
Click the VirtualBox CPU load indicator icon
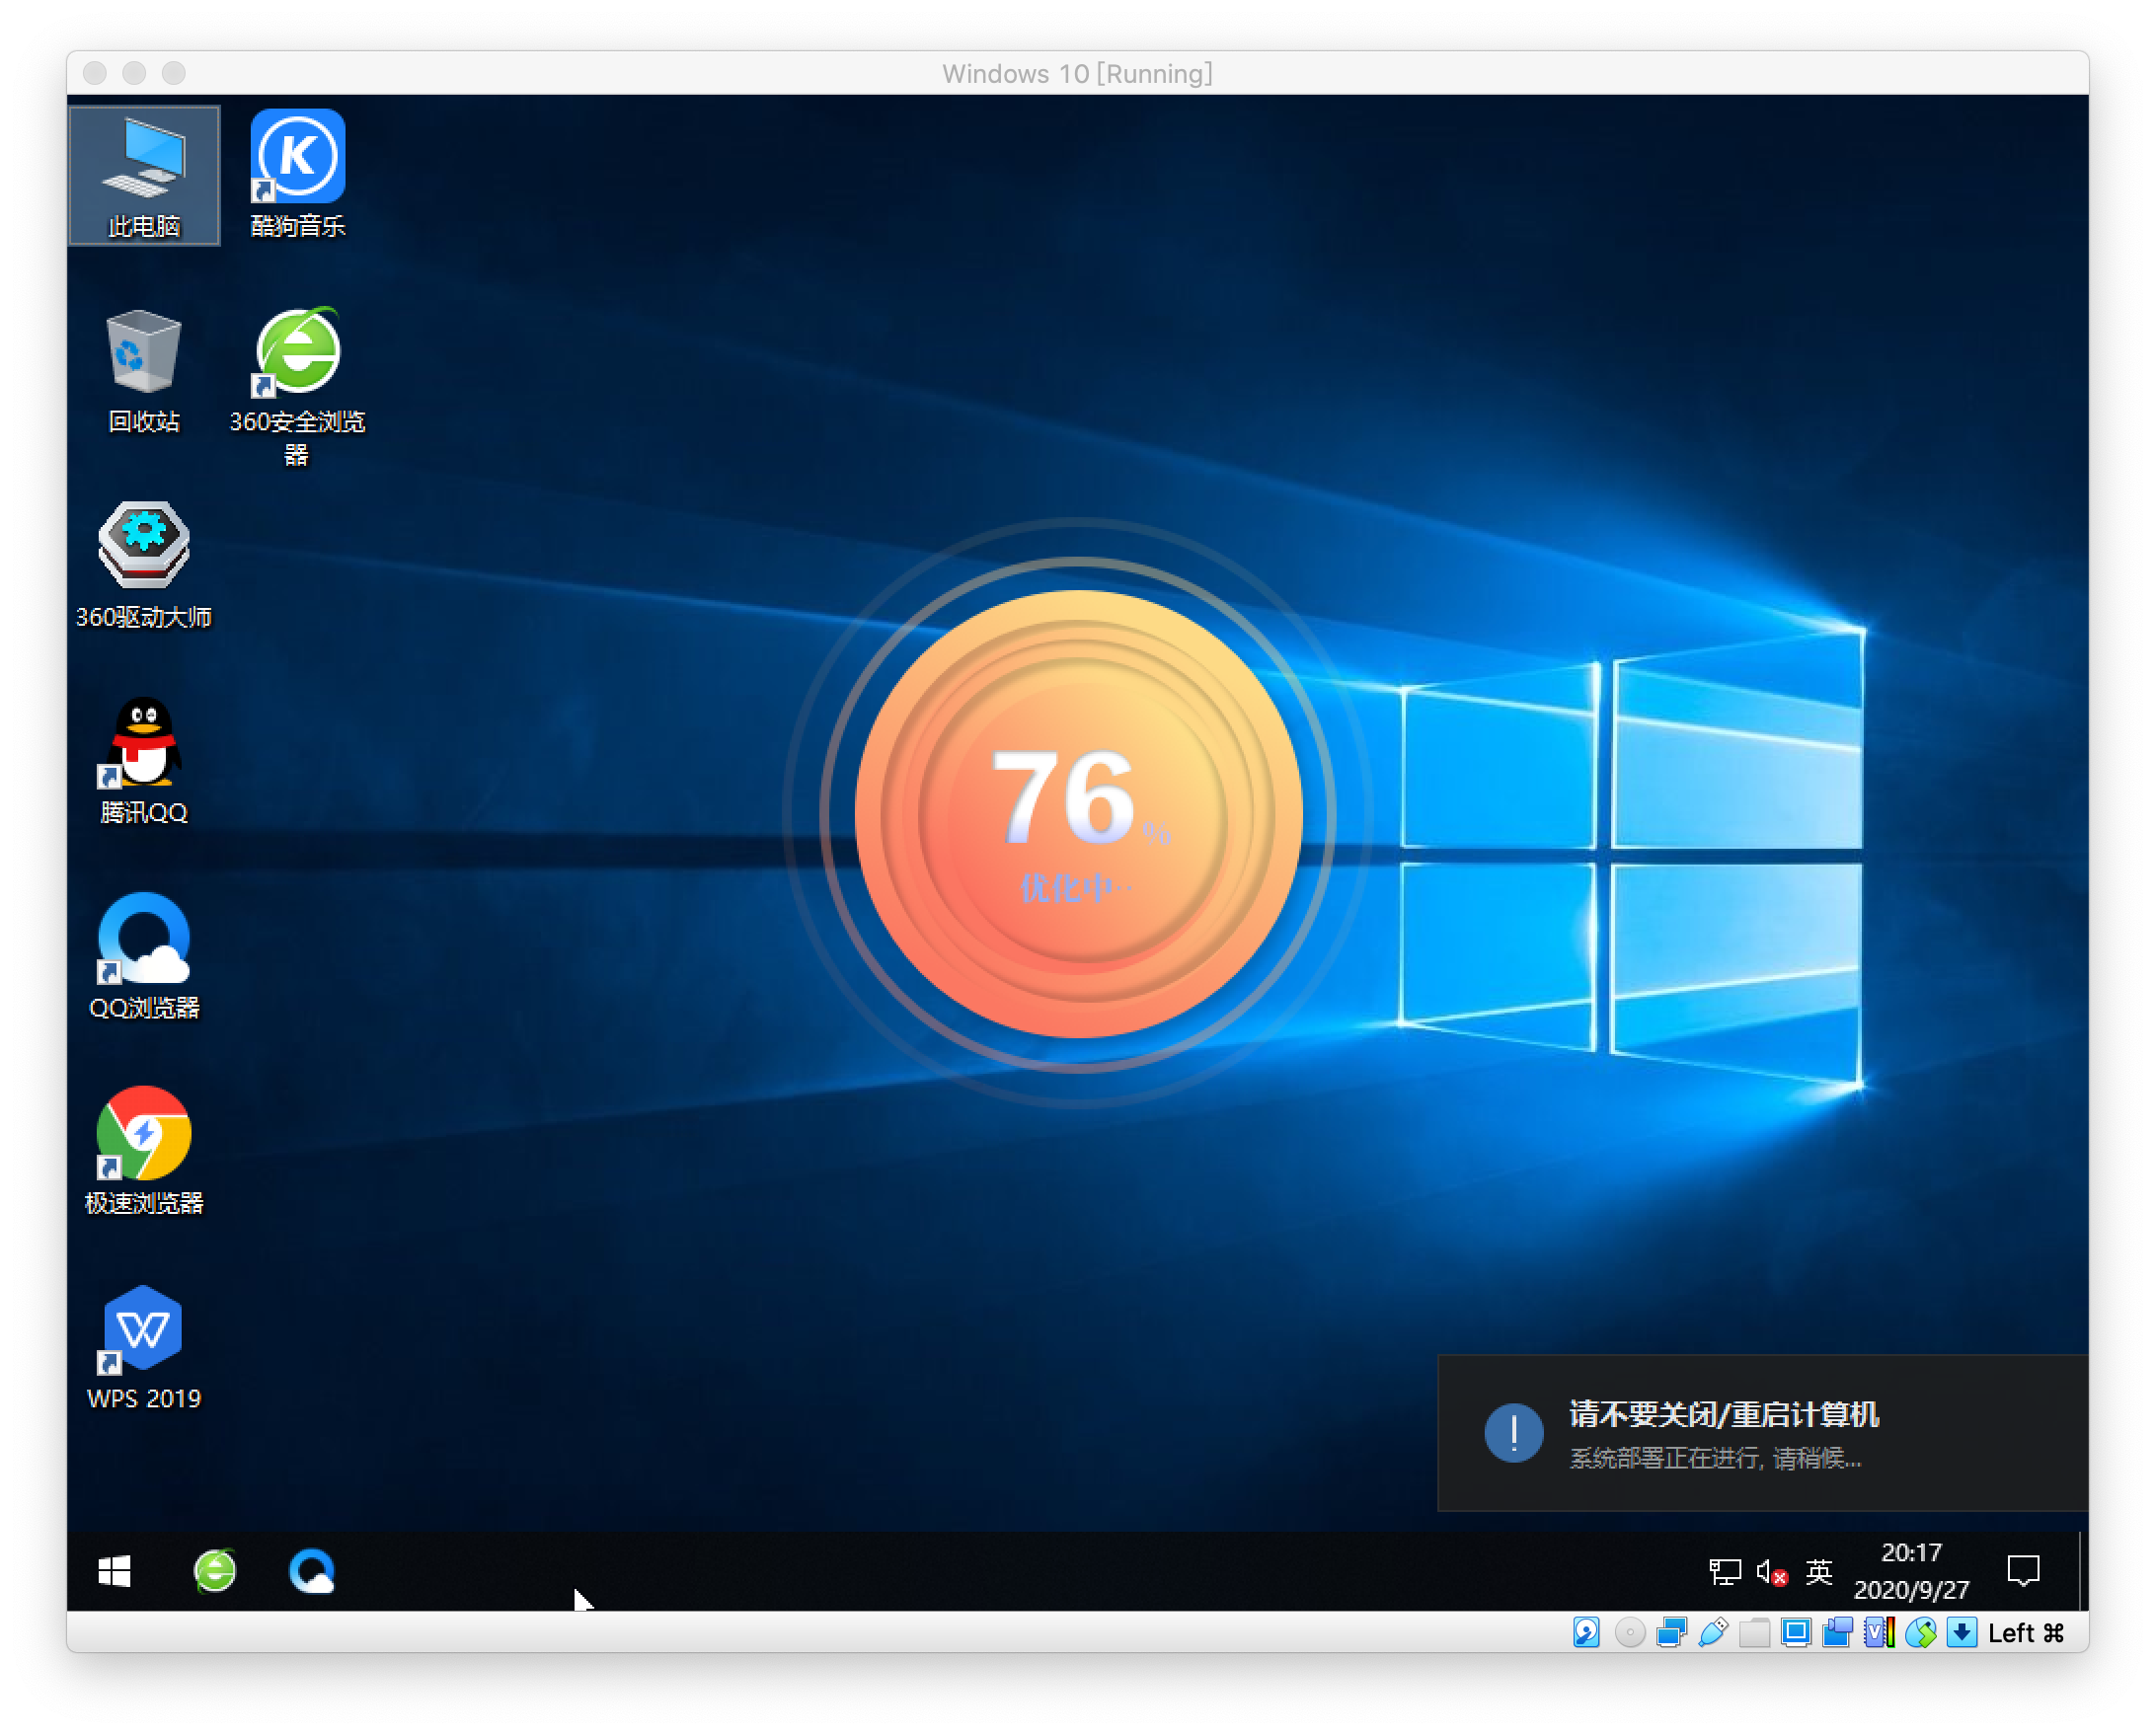pyautogui.click(x=1879, y=1632)
